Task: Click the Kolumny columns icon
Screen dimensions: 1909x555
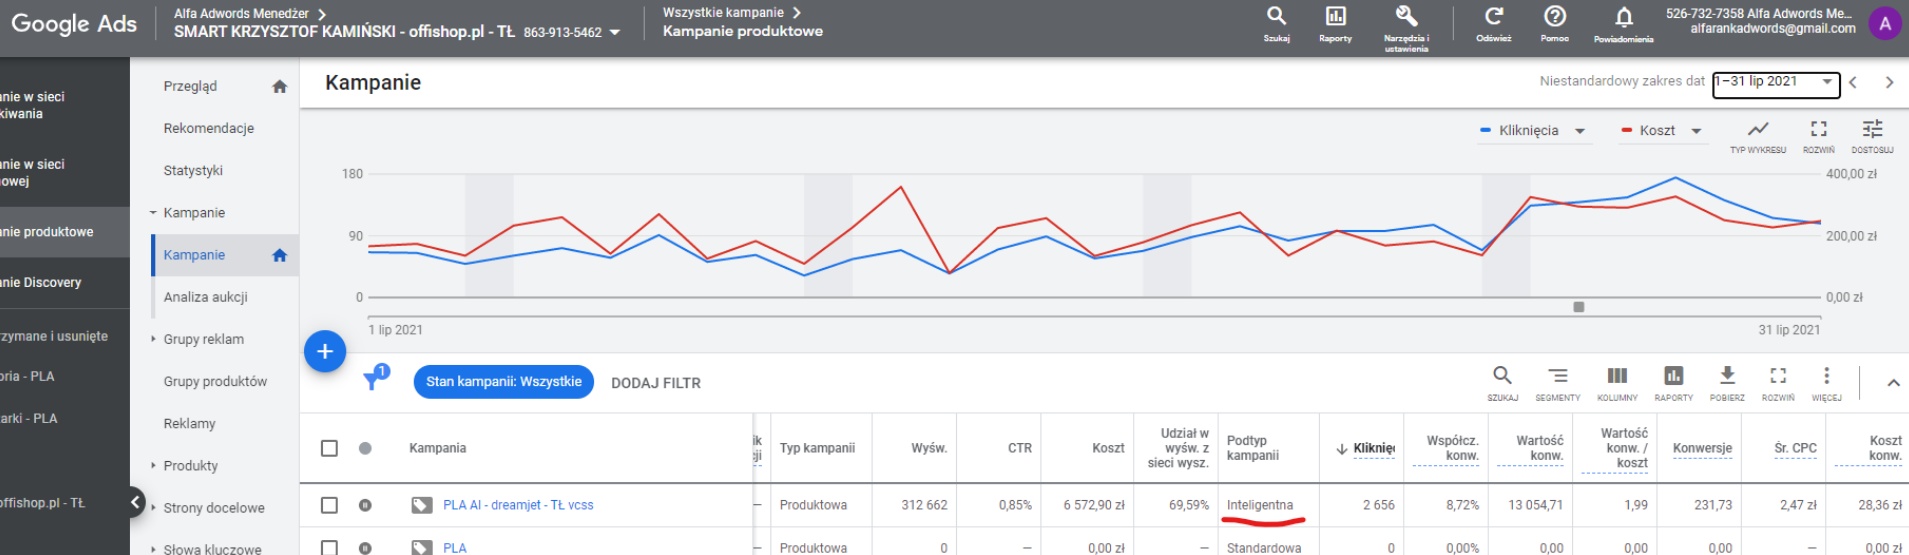Action: (1617, 377)
